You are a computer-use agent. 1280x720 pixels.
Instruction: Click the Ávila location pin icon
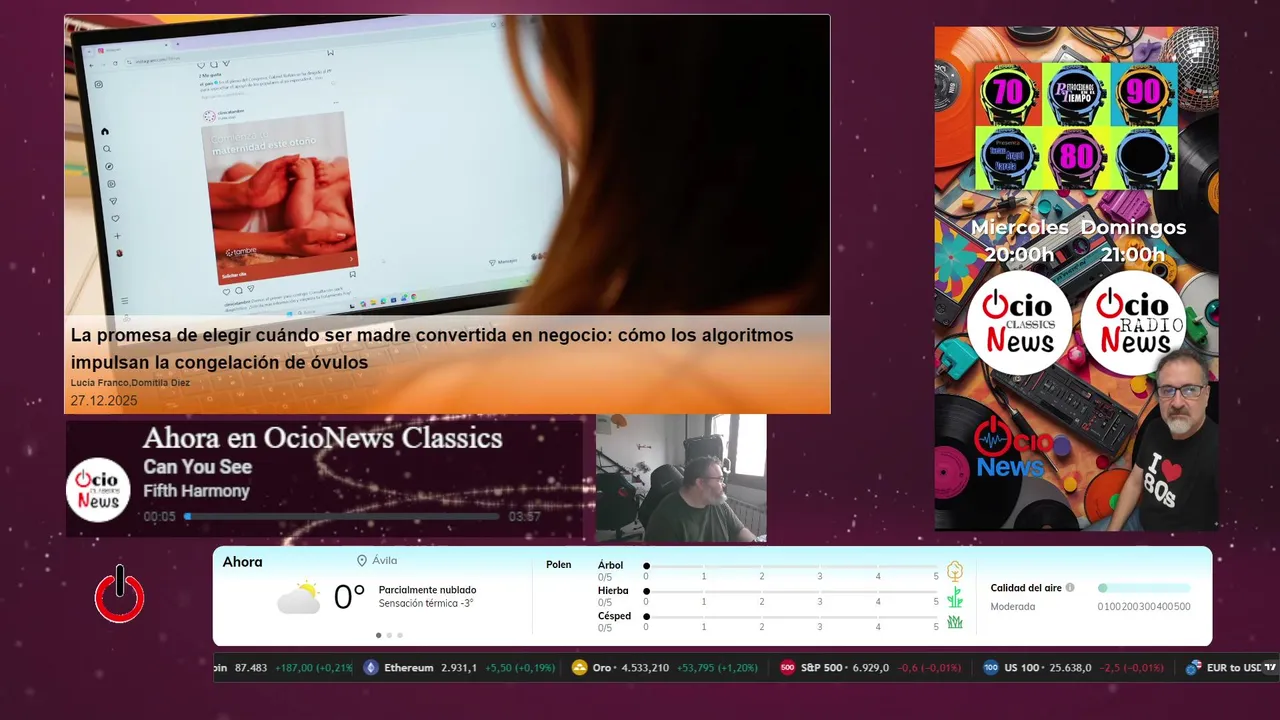click(x=362, y=561)
